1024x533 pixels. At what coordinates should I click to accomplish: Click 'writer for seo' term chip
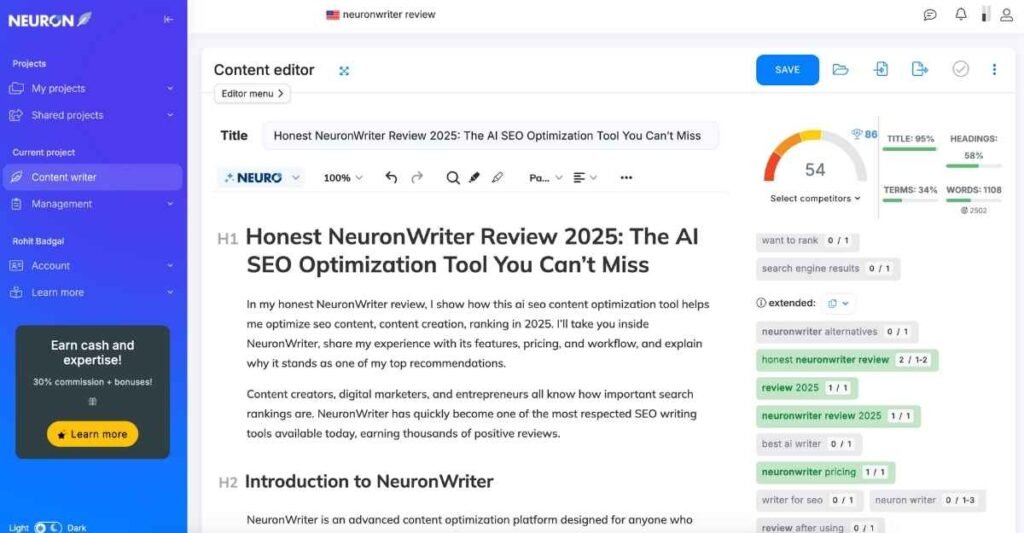click(809, 500)
